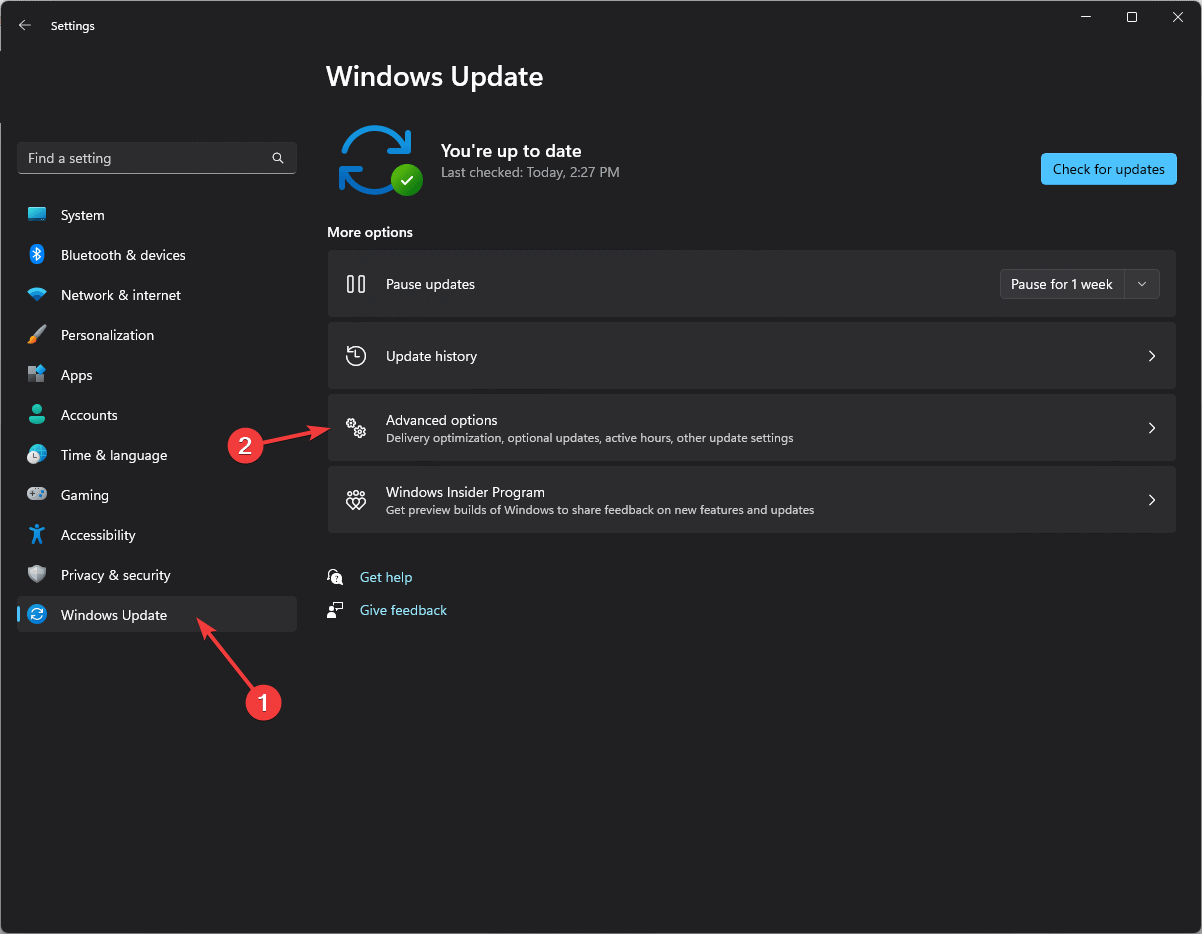1202x934 pixels.
Task: Open Accessibility settings from the sidebar
Action: (36, 534)
